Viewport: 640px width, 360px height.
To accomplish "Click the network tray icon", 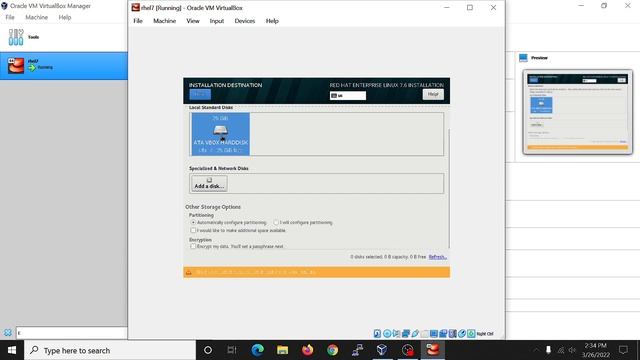I will point(561,350).
